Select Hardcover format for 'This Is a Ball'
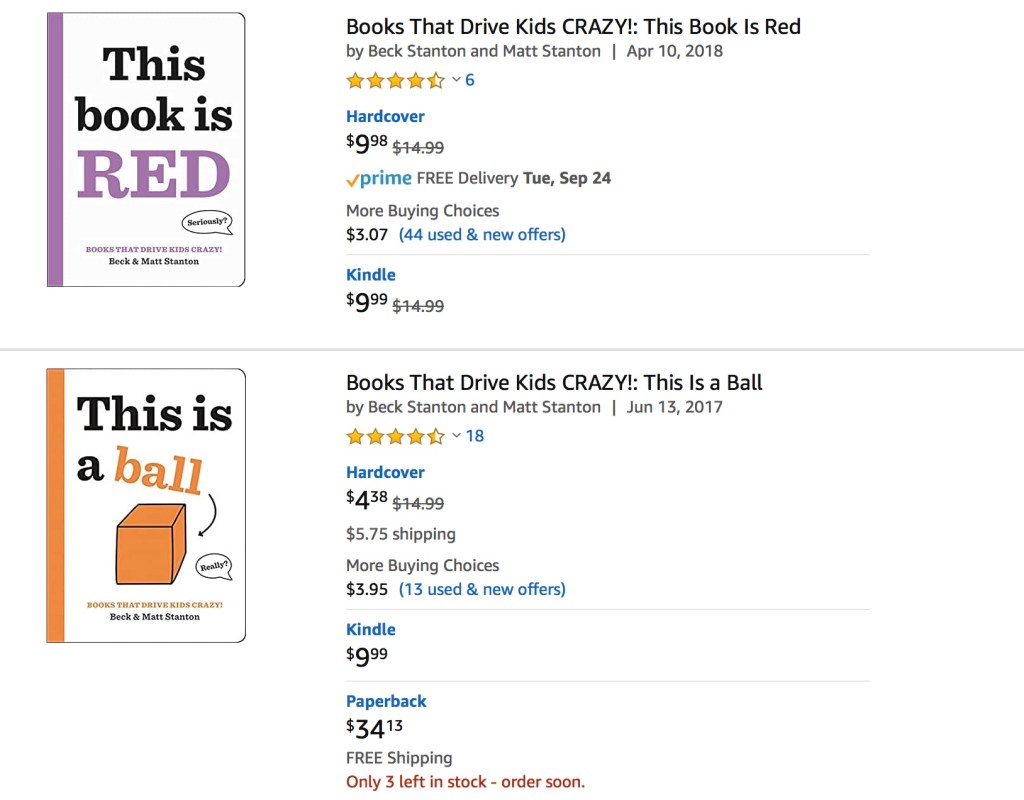Screen dimensions: 1024x800 tap(385, 472)
